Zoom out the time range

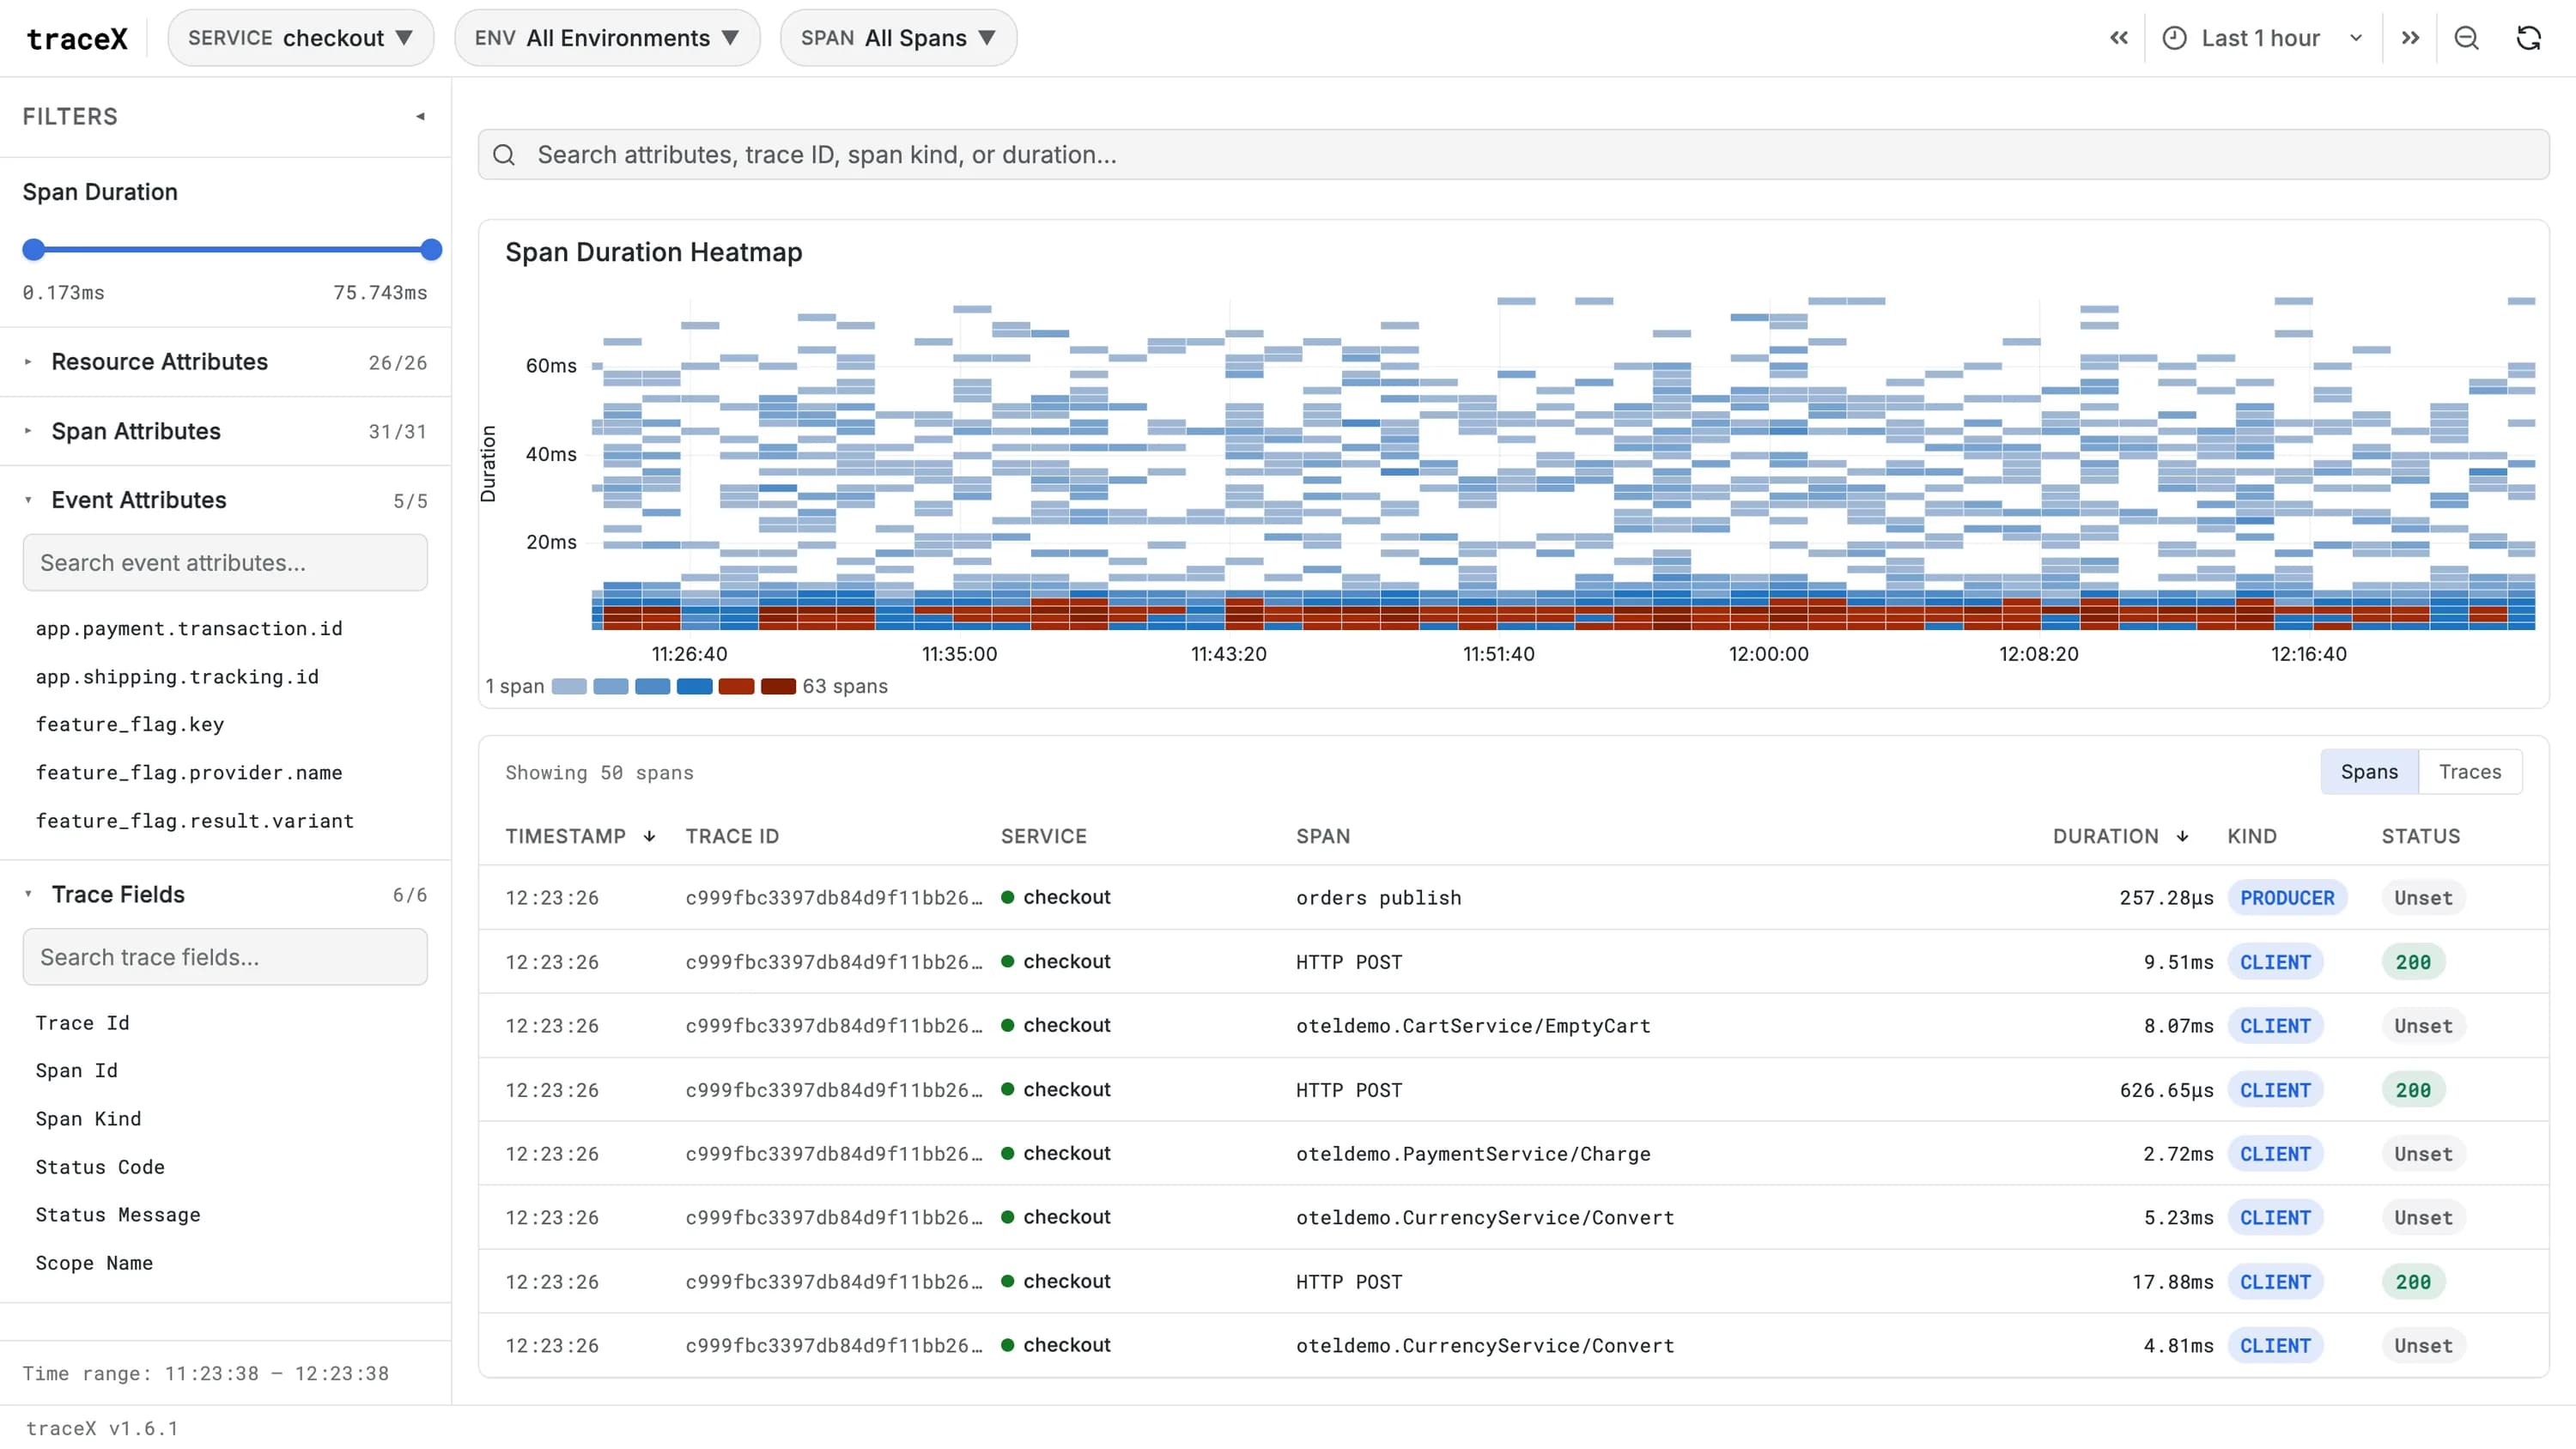2467,38
